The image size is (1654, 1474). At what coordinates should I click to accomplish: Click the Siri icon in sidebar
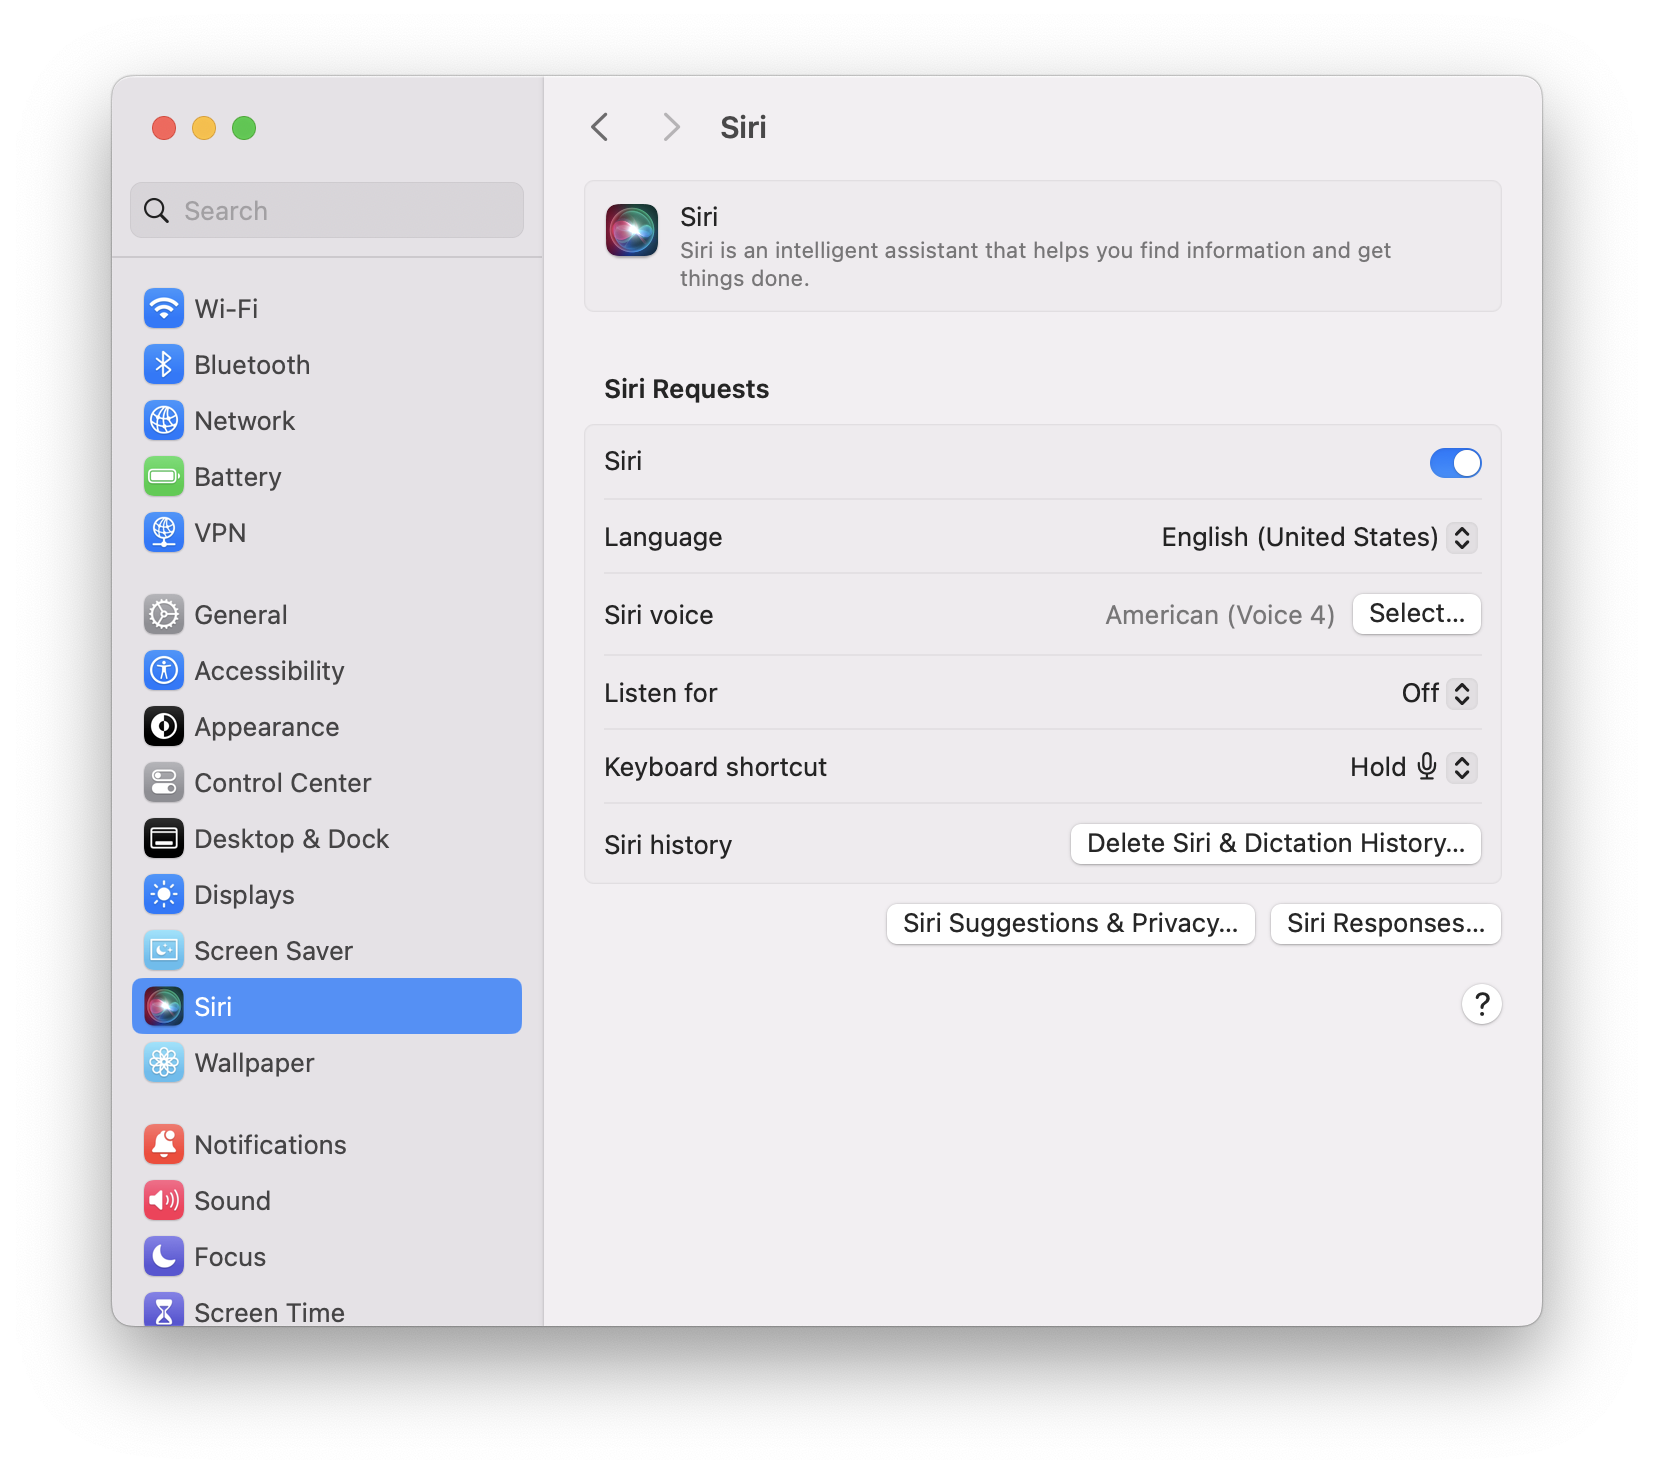tap(164, 1006)
